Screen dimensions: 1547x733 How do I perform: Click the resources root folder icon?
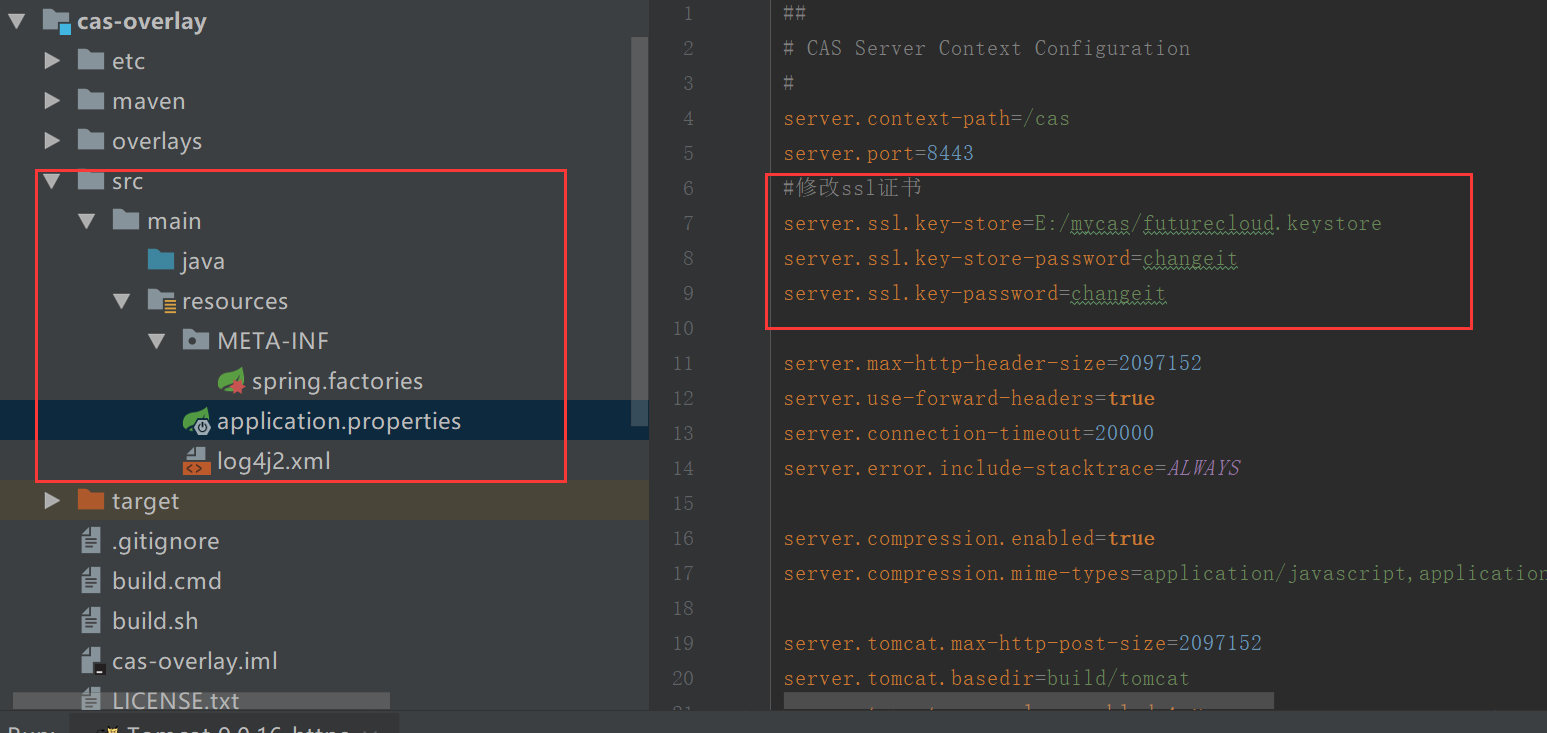[x=161, y=300]
